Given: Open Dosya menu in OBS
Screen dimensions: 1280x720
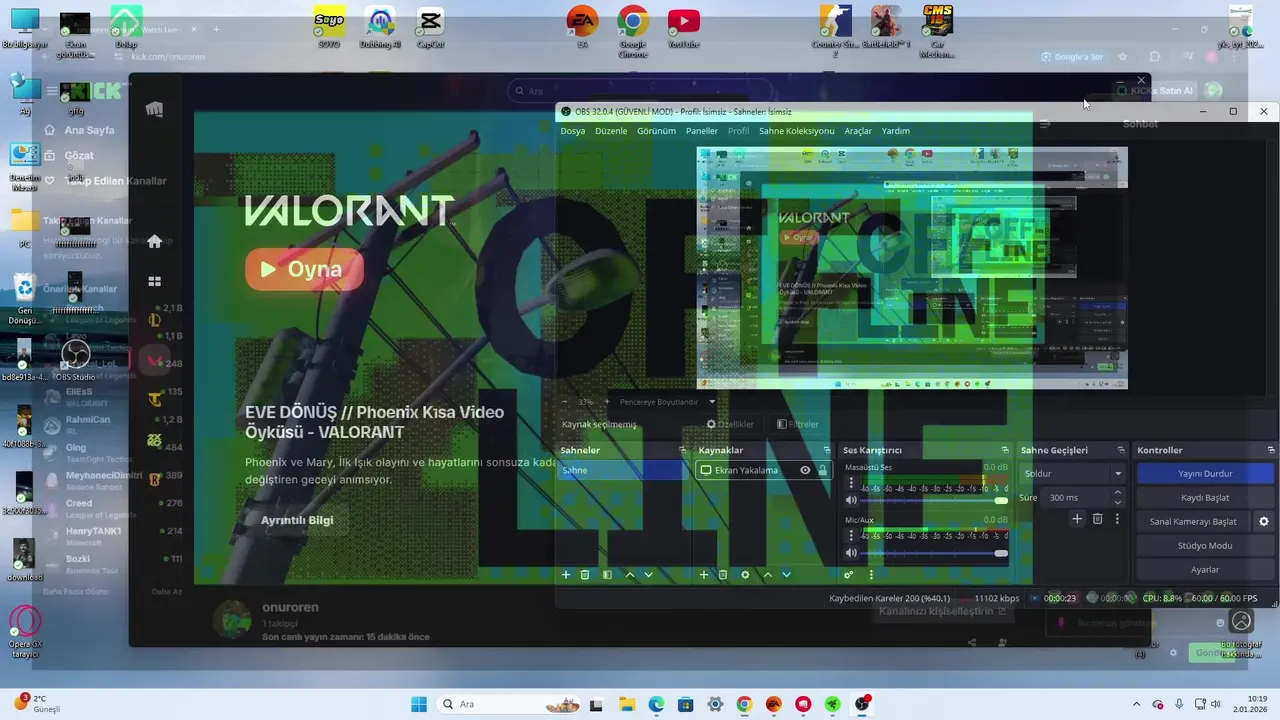Looking at the screenshot, I should coord(573,131).
